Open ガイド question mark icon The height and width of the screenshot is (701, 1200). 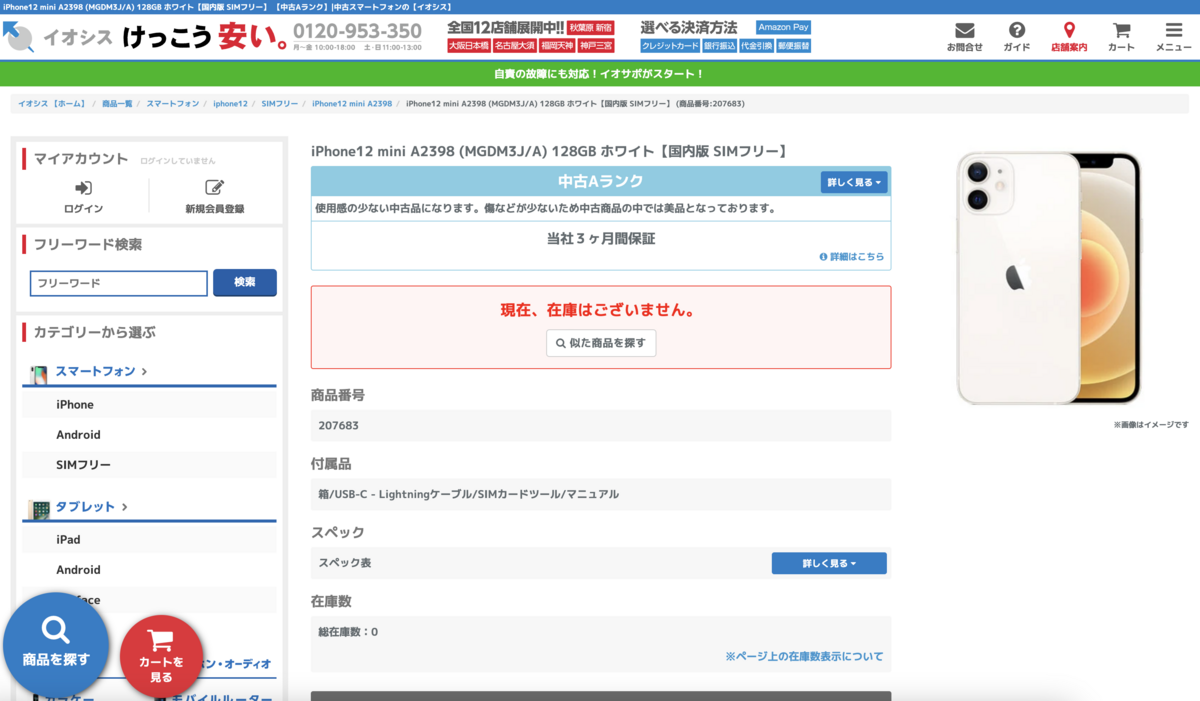(1017, 31)
